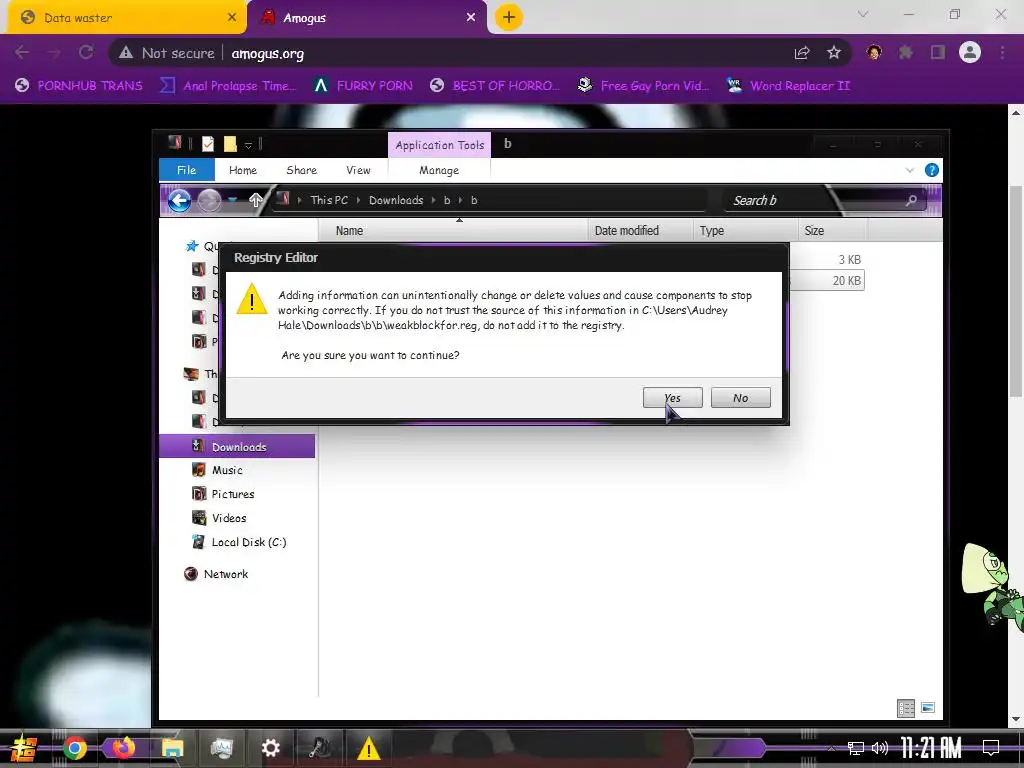Click the Not secure warning icon

pos(126,53)
